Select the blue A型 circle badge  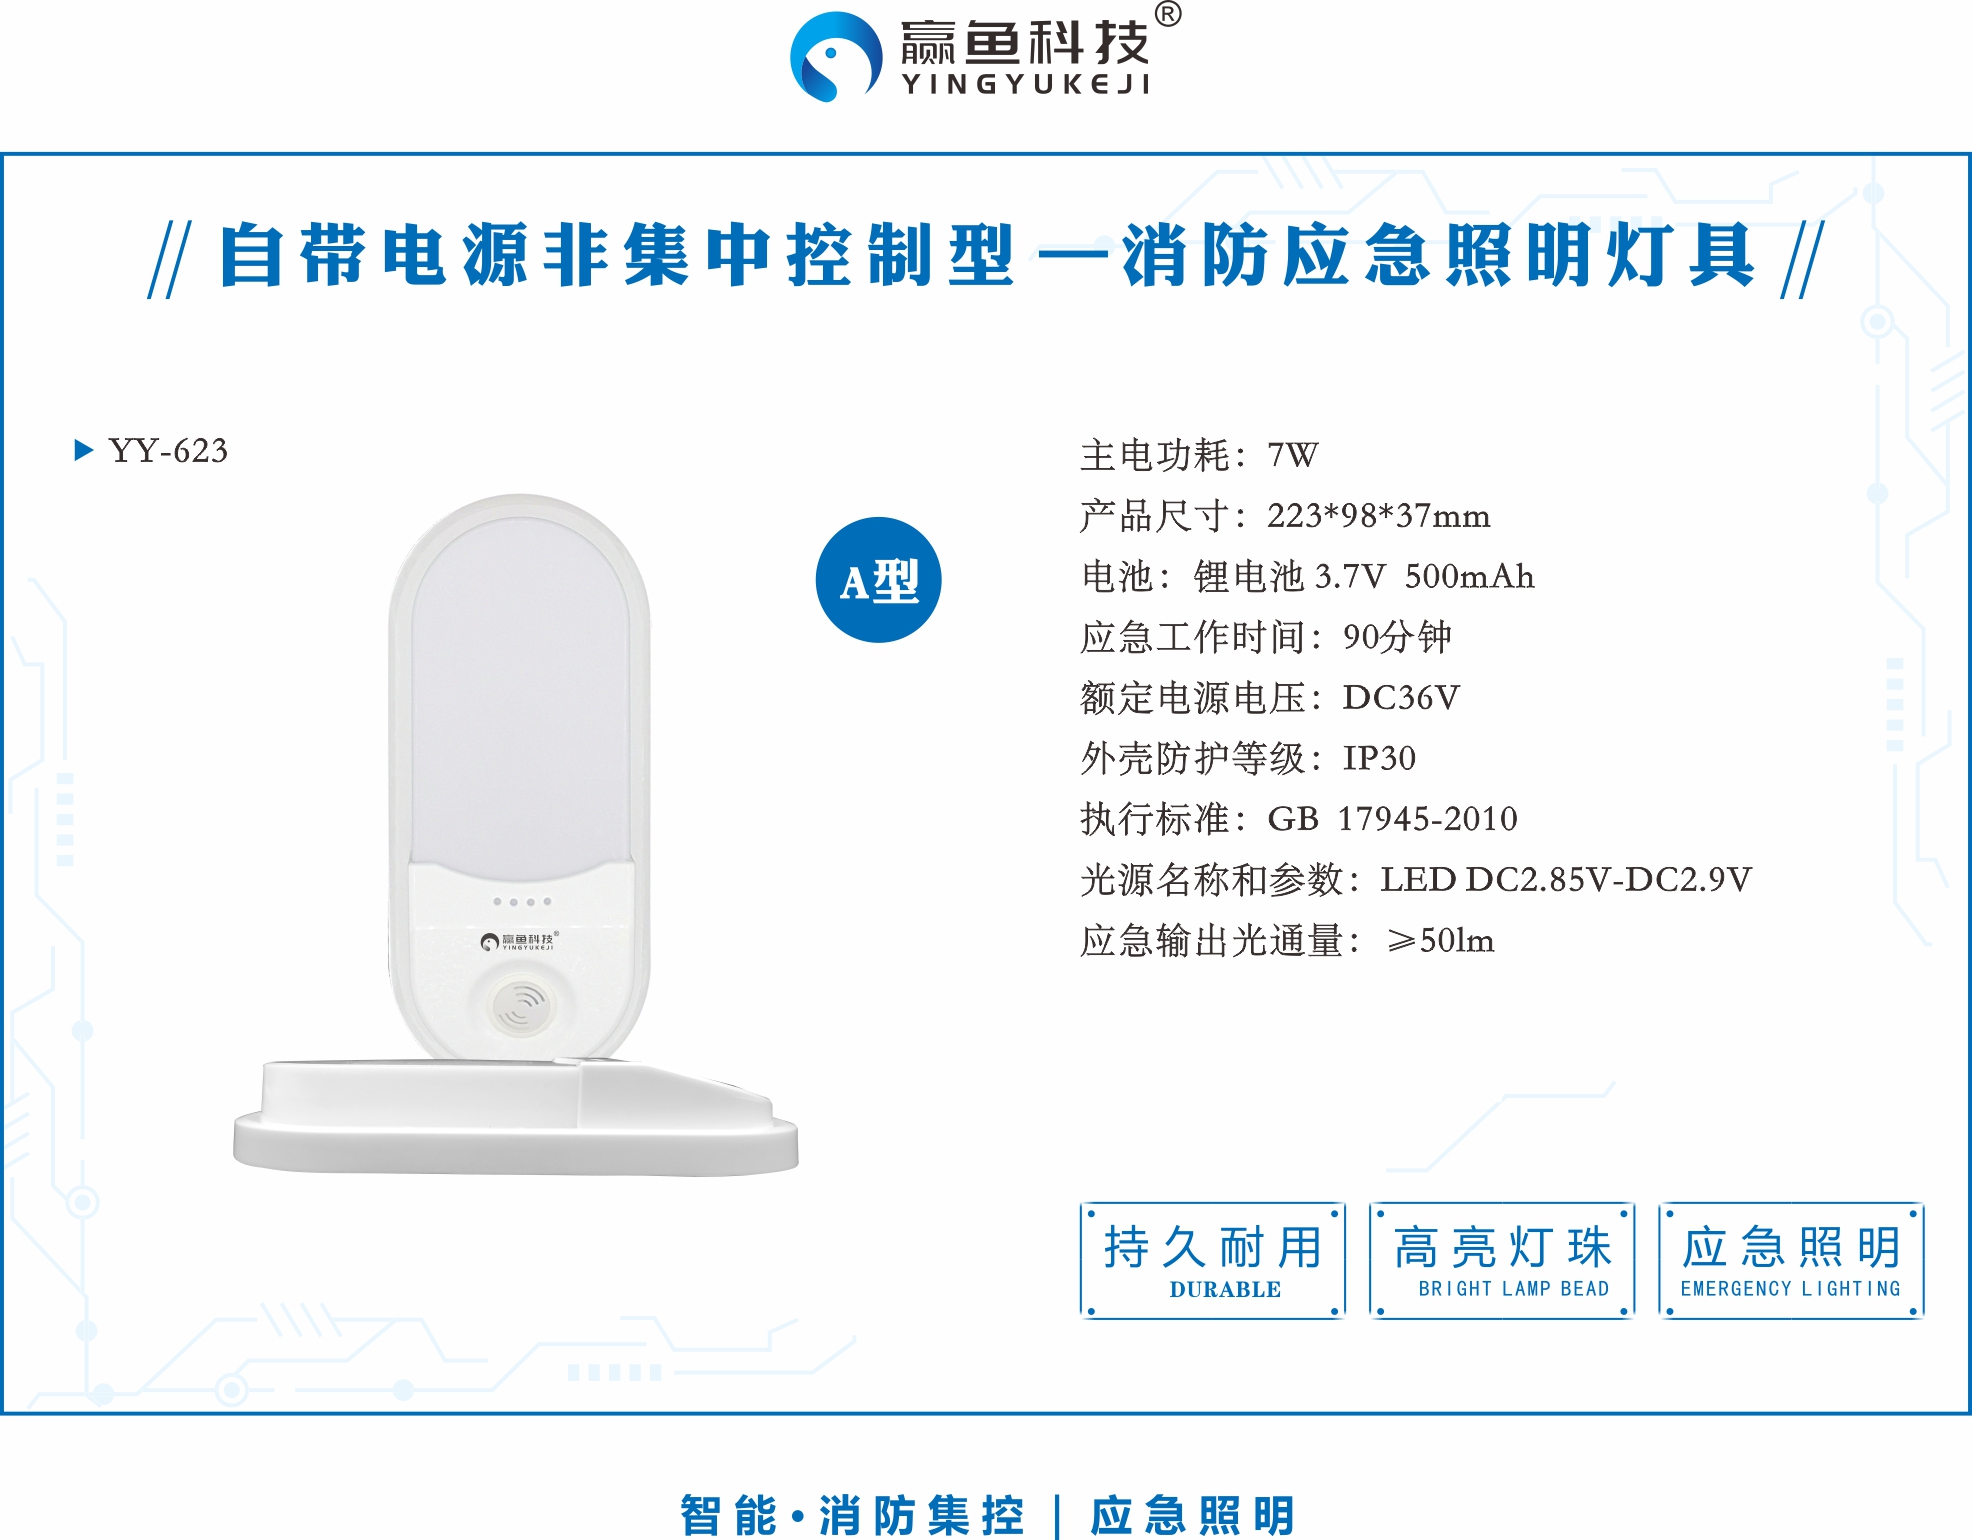coord(878,580)
